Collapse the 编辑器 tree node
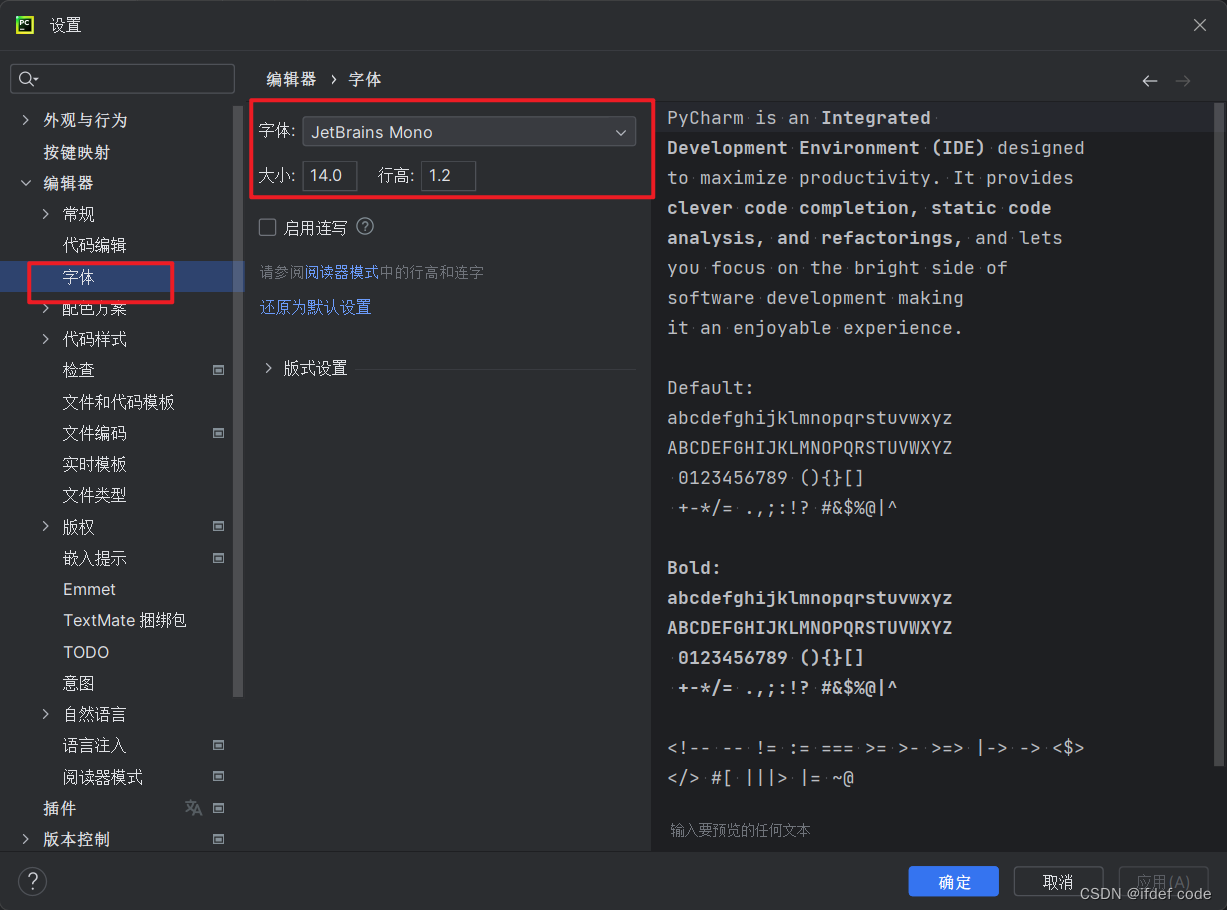 tap(26, 183)
